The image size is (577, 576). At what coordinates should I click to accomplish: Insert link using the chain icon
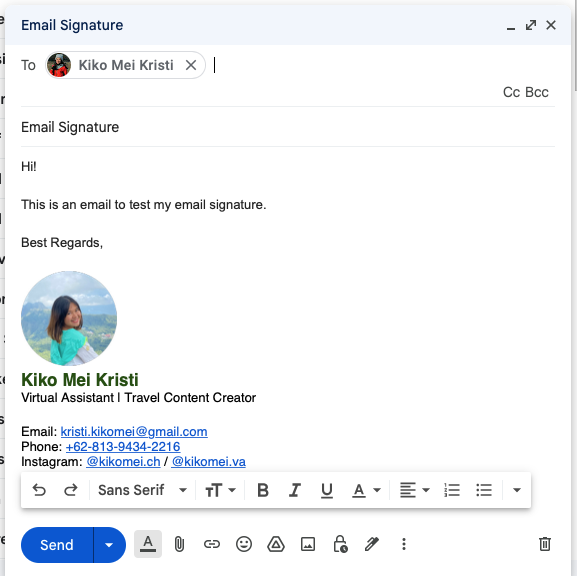pyautogui.click(x=212, y=544)
